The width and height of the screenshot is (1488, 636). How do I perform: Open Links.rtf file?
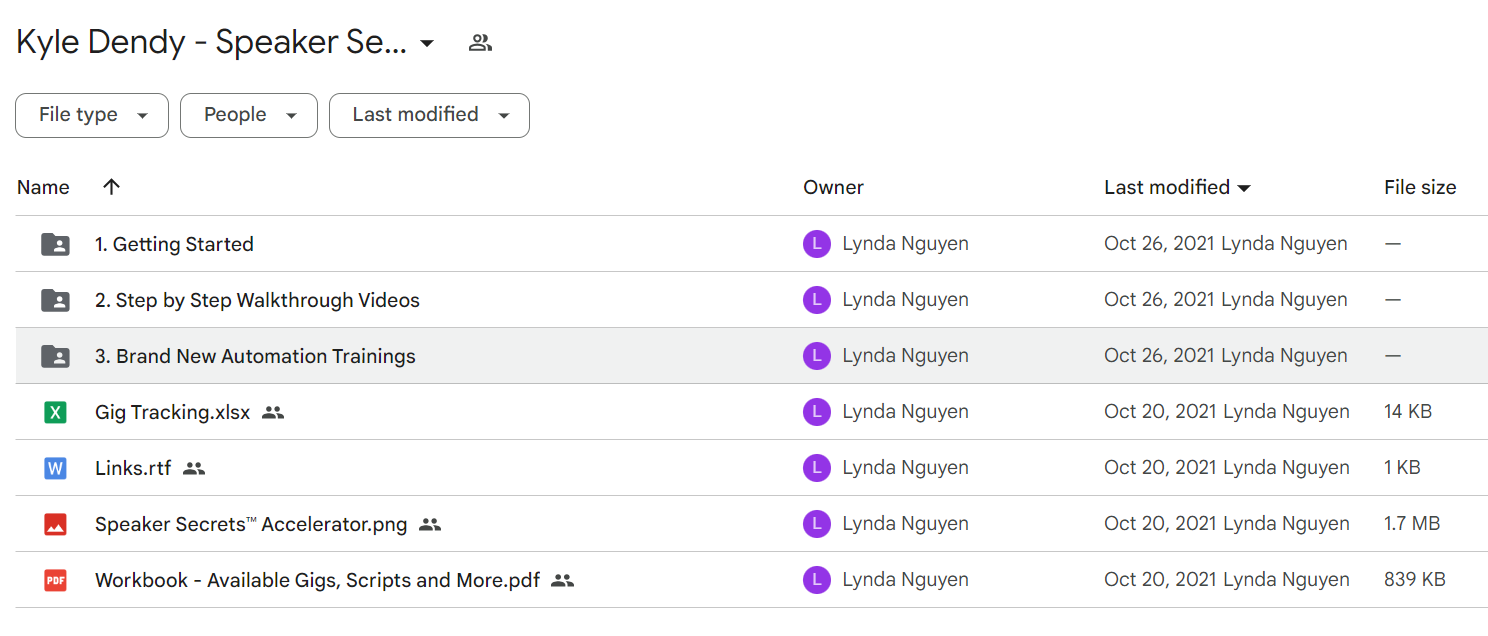click(x=133, y=468)
